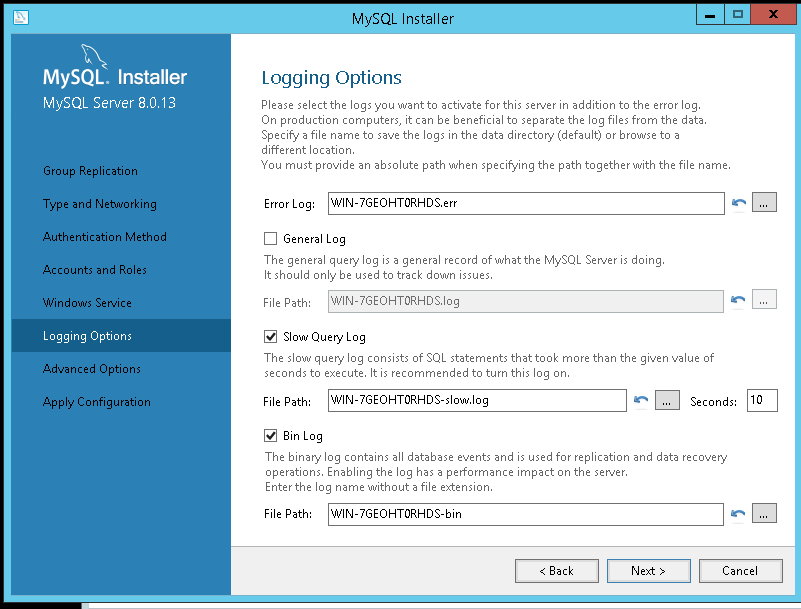The image size is (801, 609).
Task: Reset Slow Query Log path to default
Action: click(641, 401)
